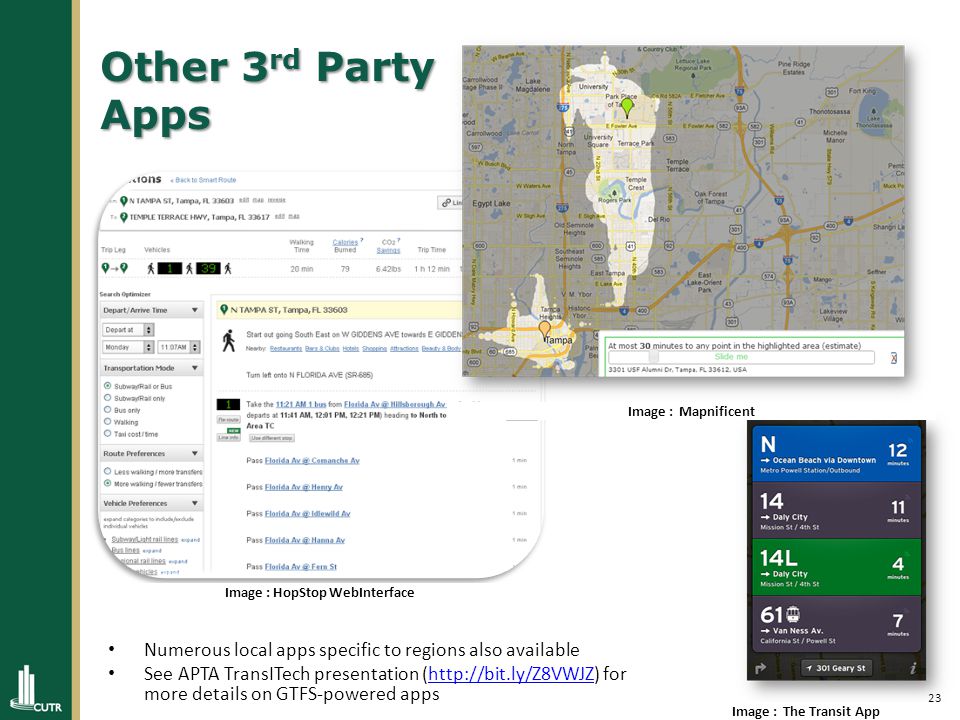Tap the info icon in Transit App
This screenshot has width=960, height=720.
(912, 668)
